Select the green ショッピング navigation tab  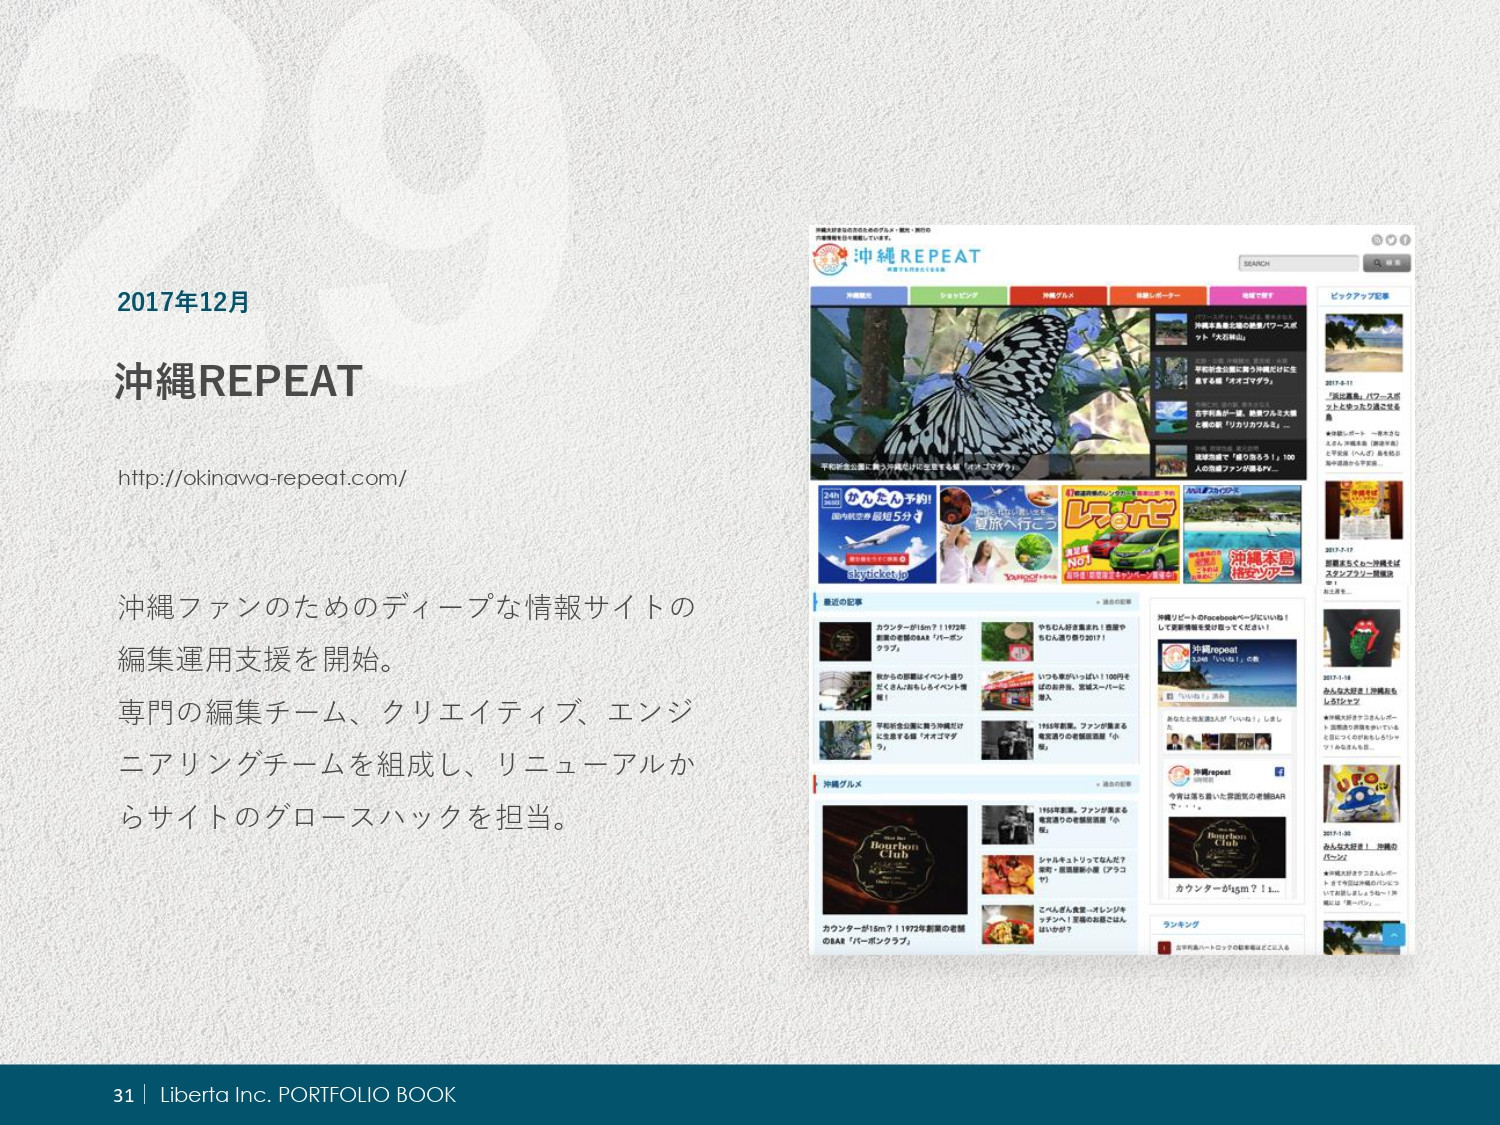click(959, 296)
